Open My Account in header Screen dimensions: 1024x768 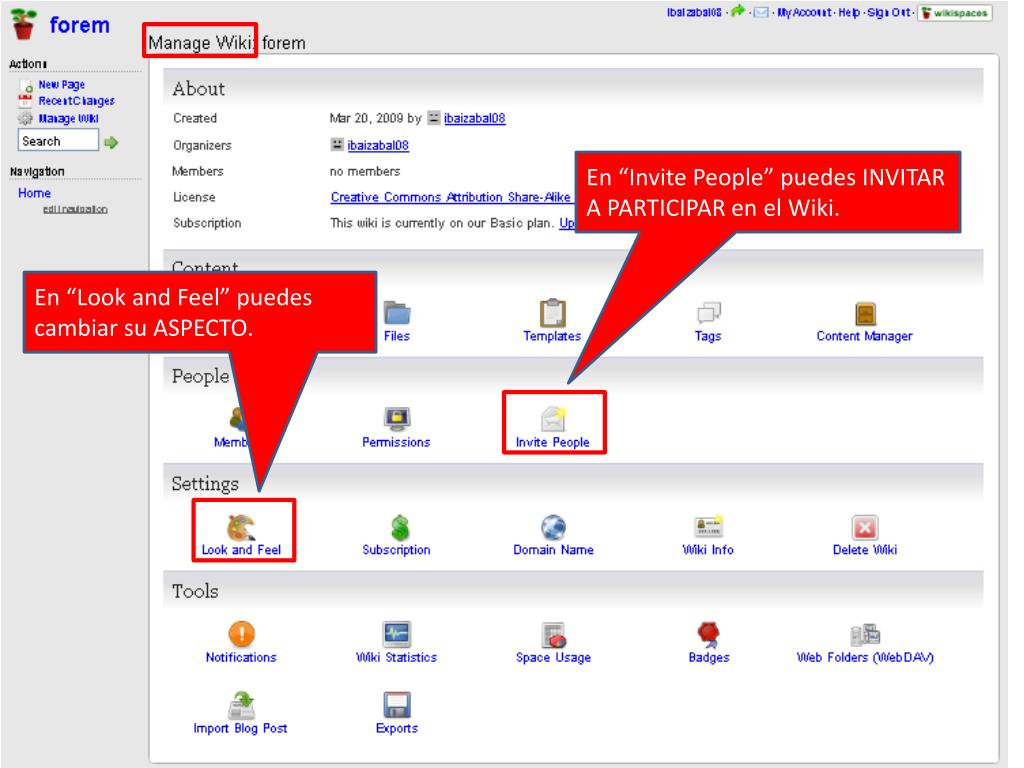(x=804, y=12)
